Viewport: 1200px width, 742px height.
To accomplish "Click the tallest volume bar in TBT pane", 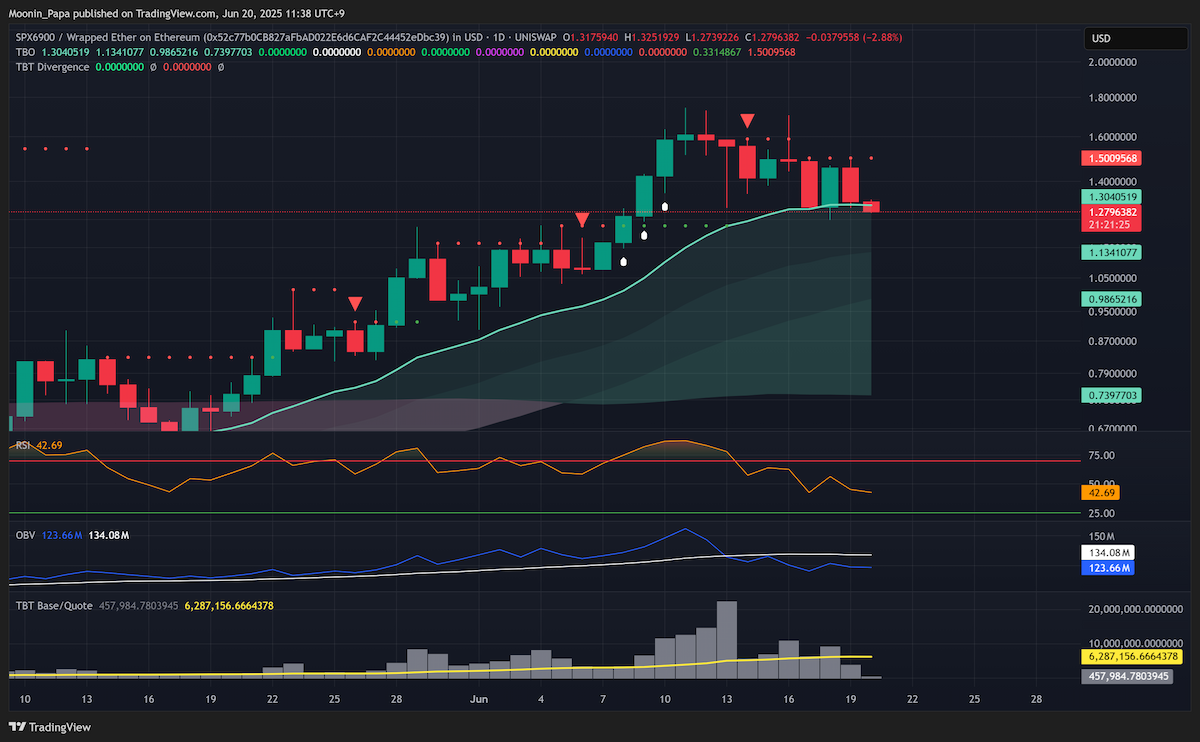I will coord(727,640).
